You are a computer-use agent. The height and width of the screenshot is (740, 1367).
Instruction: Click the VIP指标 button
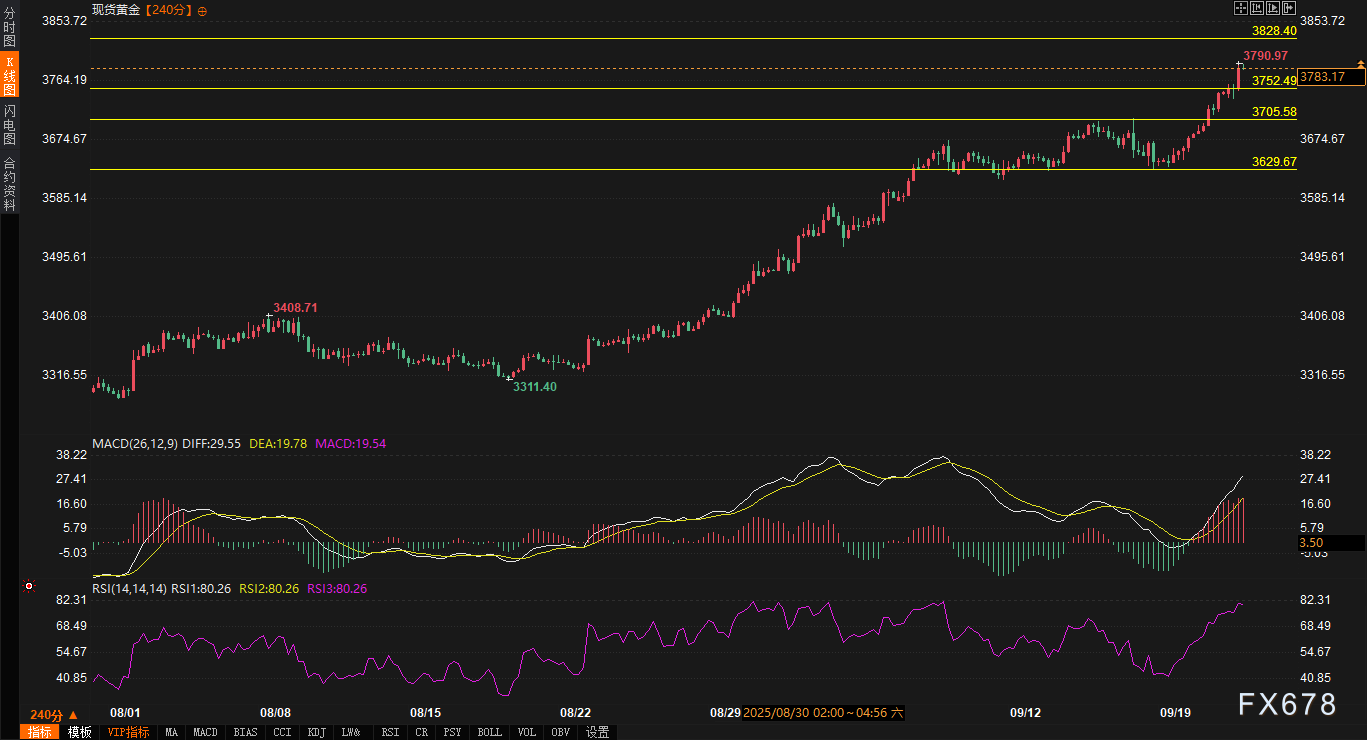point(128,732)
